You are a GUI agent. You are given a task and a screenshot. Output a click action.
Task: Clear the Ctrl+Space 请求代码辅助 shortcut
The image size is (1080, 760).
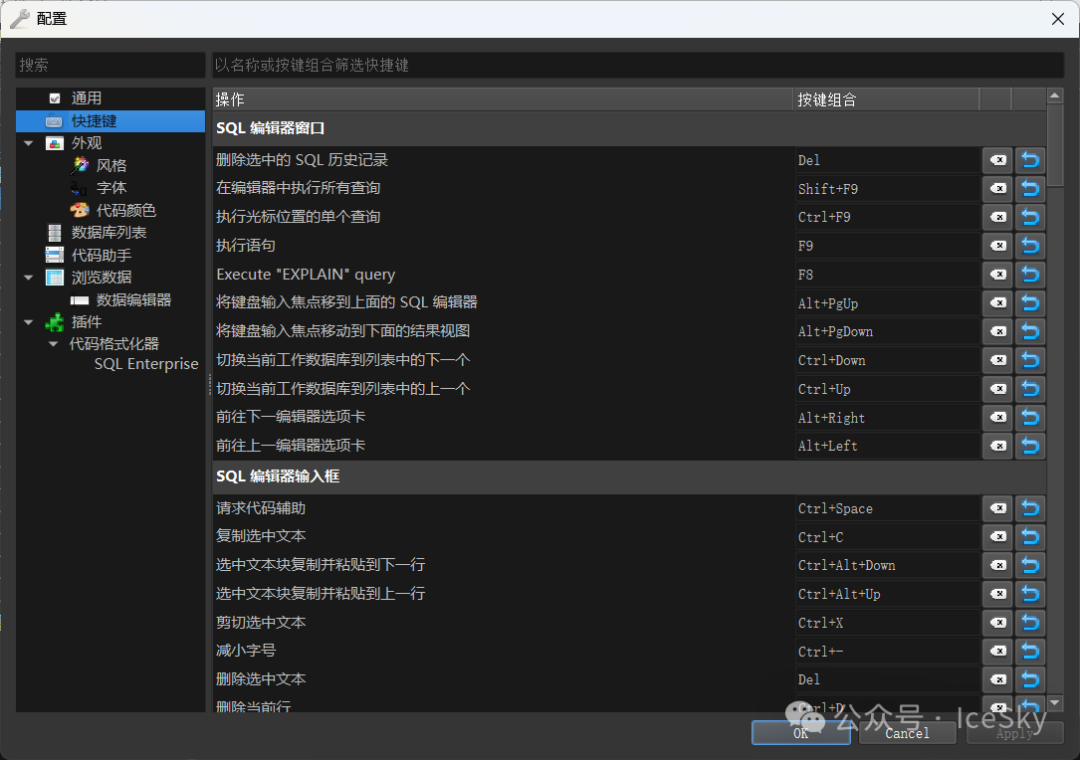tap(997, 509)
